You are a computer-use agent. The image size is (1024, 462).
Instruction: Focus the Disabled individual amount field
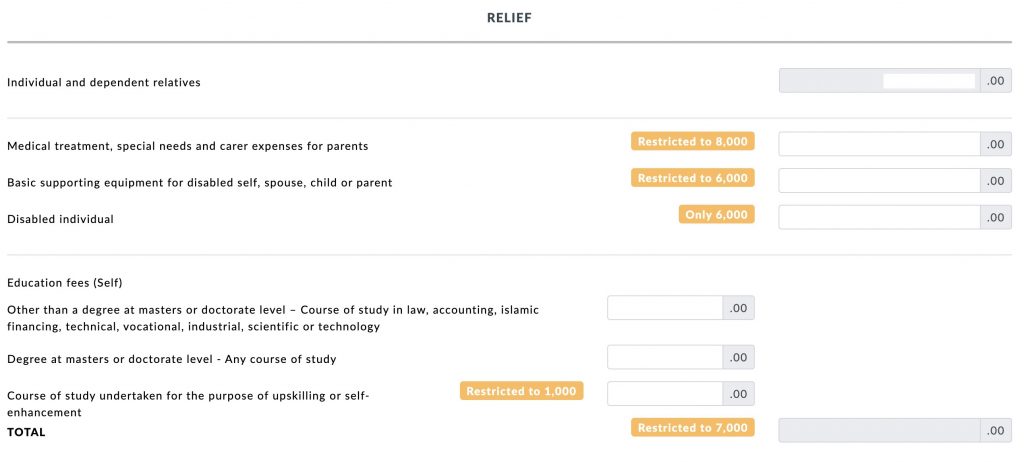880,217
